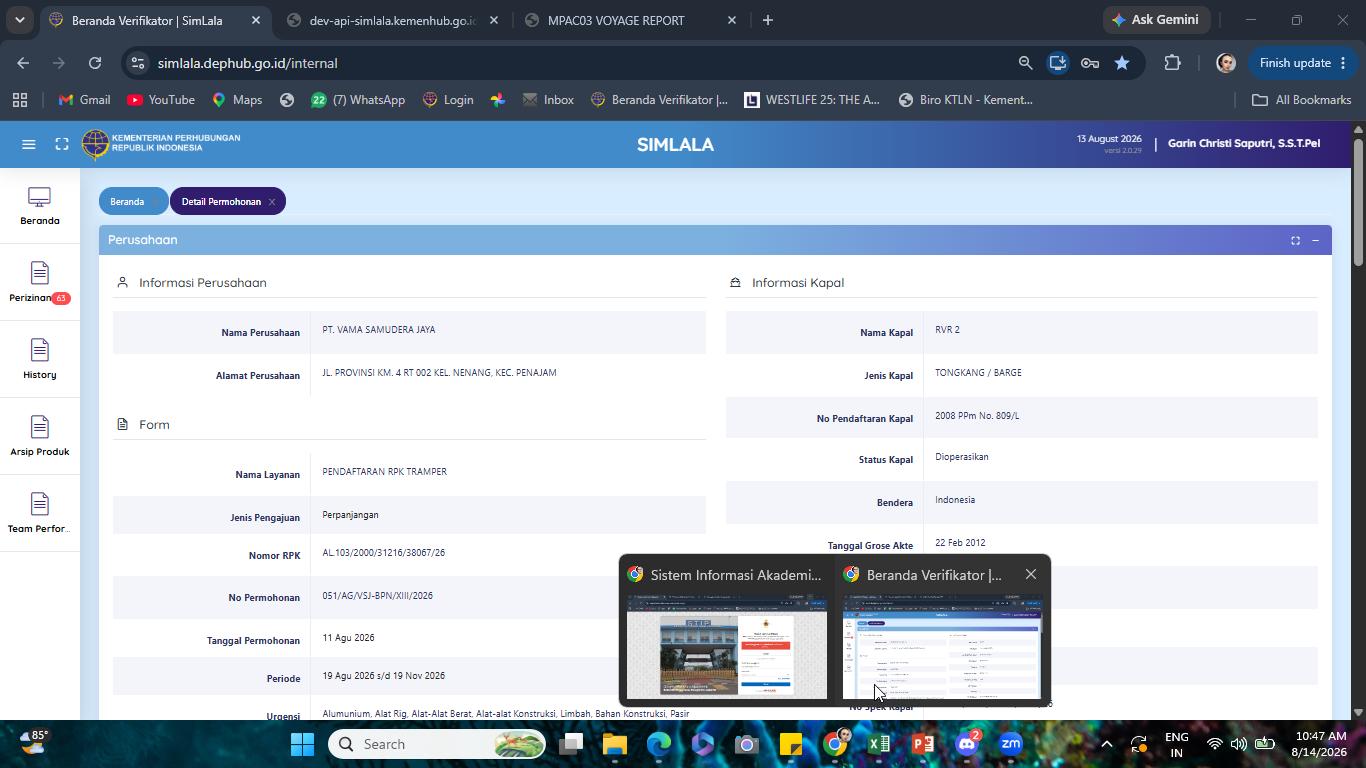Open the browser tab search dropdown arrow
The width and height of the screenshot is (1366, 768).
point(19,20)
